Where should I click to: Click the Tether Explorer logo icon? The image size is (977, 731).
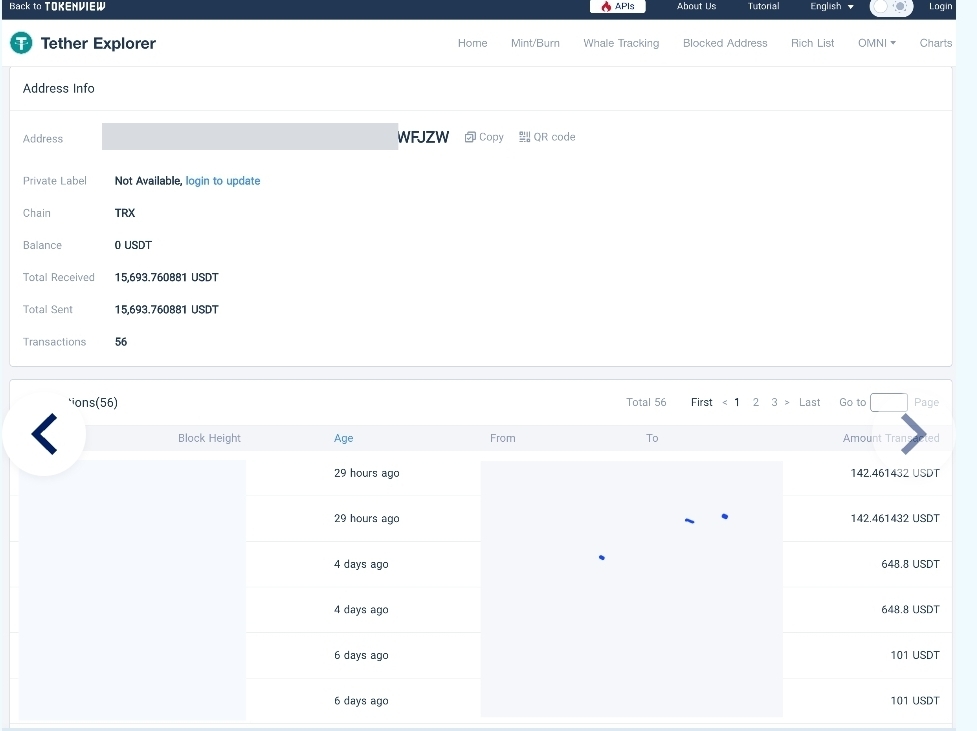[x=21, y=43]
